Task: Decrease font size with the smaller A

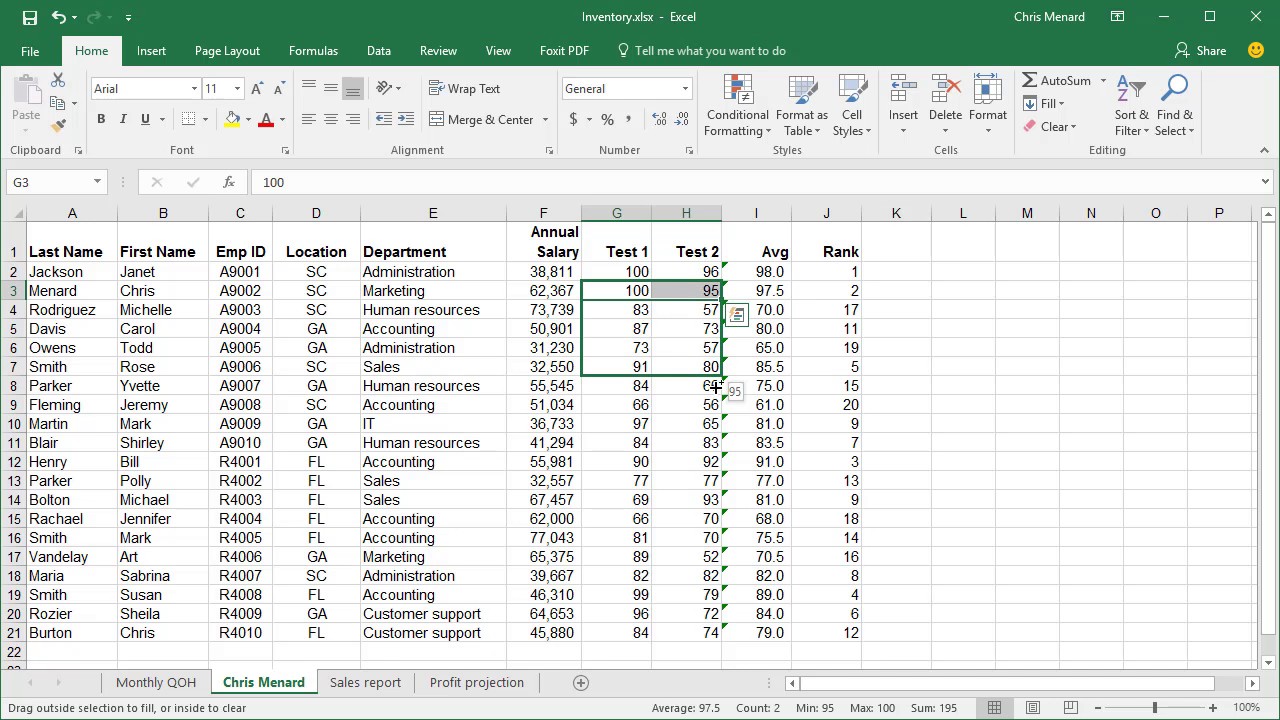Action: click(277, 89)
